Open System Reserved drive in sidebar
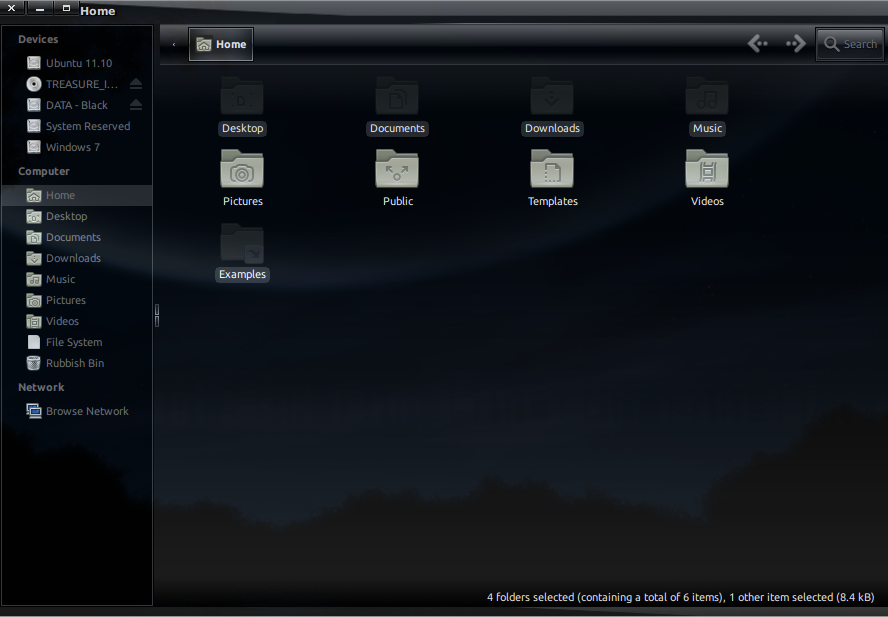 pyautogui.click(x=76, y=126)
